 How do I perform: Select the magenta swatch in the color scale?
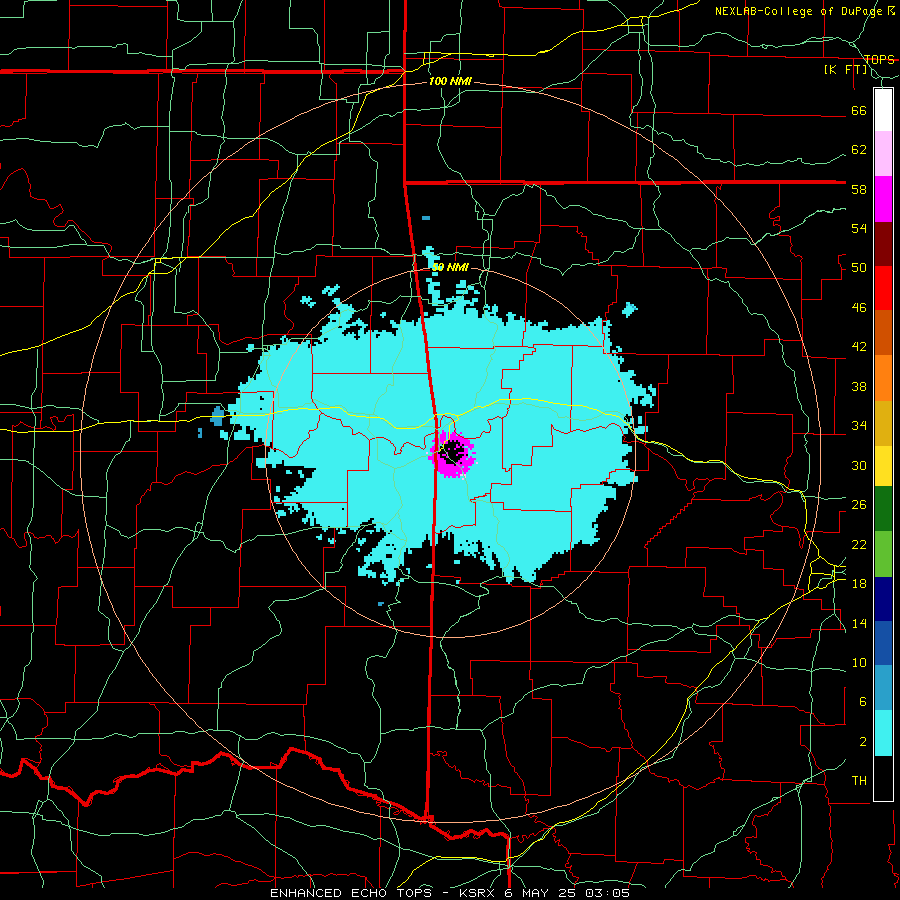pos(883,199)
